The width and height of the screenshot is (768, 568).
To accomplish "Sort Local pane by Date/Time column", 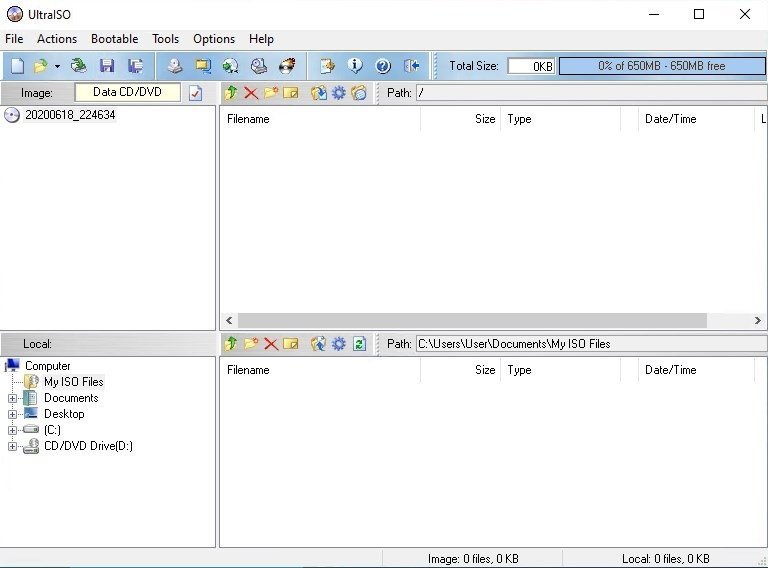I will pyautogui.click(x=696, y=370).
